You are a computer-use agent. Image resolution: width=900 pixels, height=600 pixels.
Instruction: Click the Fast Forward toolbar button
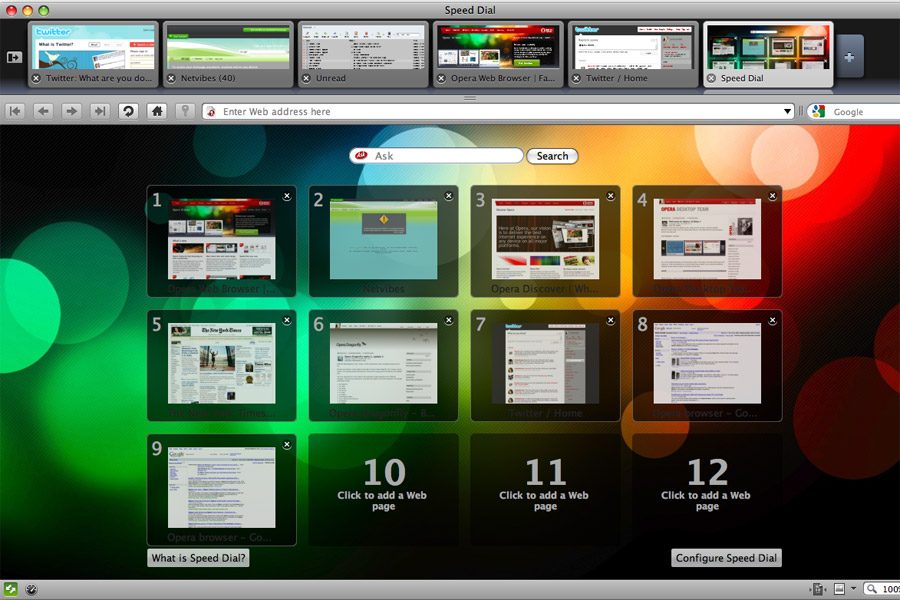[x=99, y=112]
